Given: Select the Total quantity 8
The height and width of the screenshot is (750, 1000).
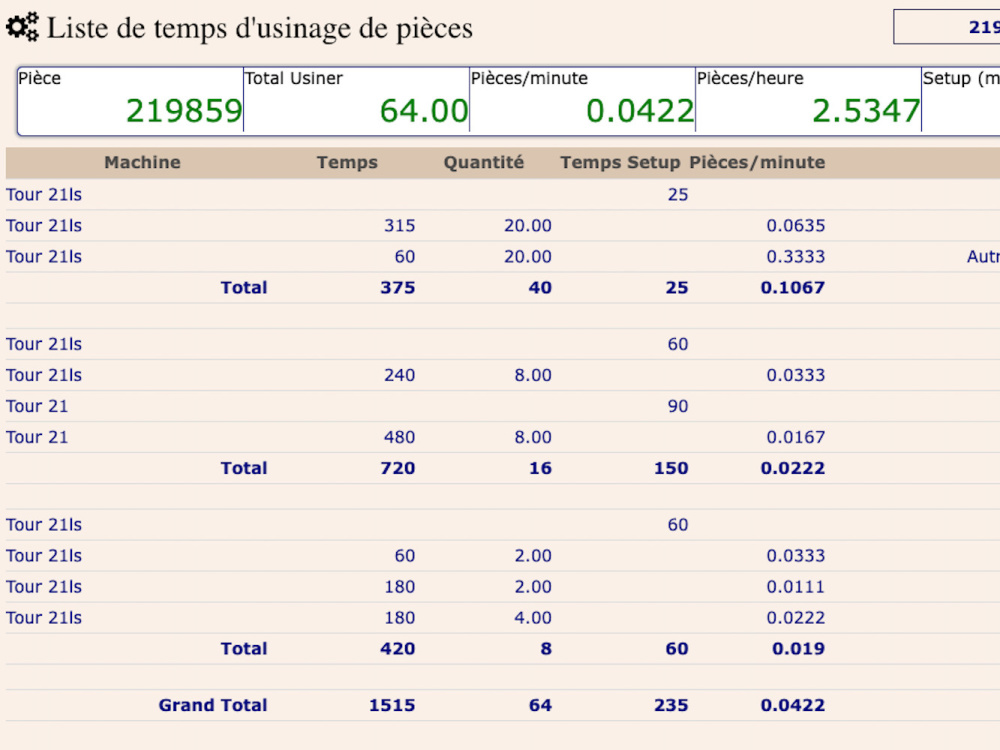Looking at the screenshot, I should pyautogui.click(x=546, y=649).
